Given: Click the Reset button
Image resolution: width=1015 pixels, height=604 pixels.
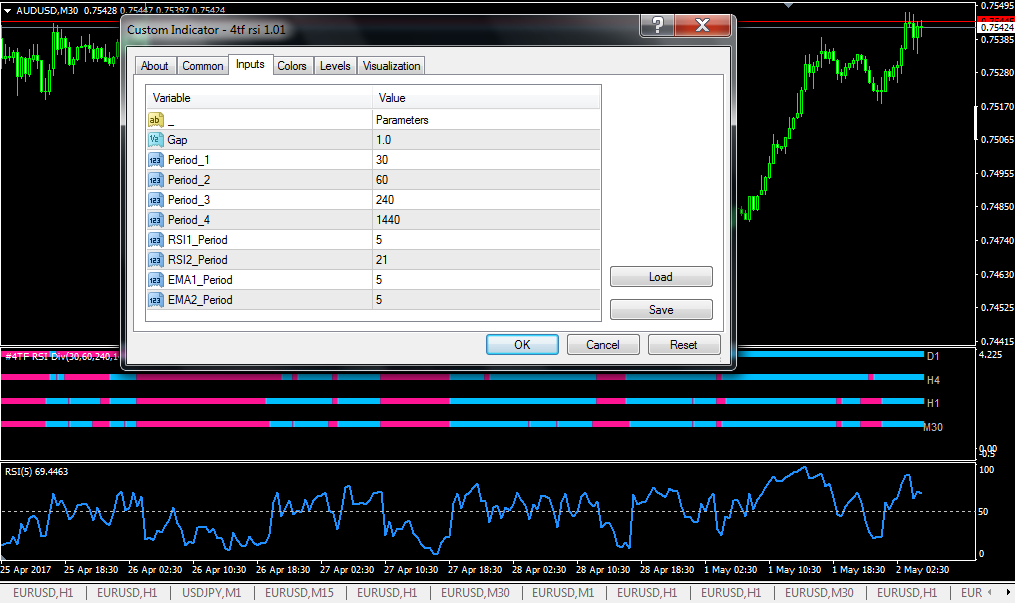Looking at the screenshot, I should click(684, 344).
